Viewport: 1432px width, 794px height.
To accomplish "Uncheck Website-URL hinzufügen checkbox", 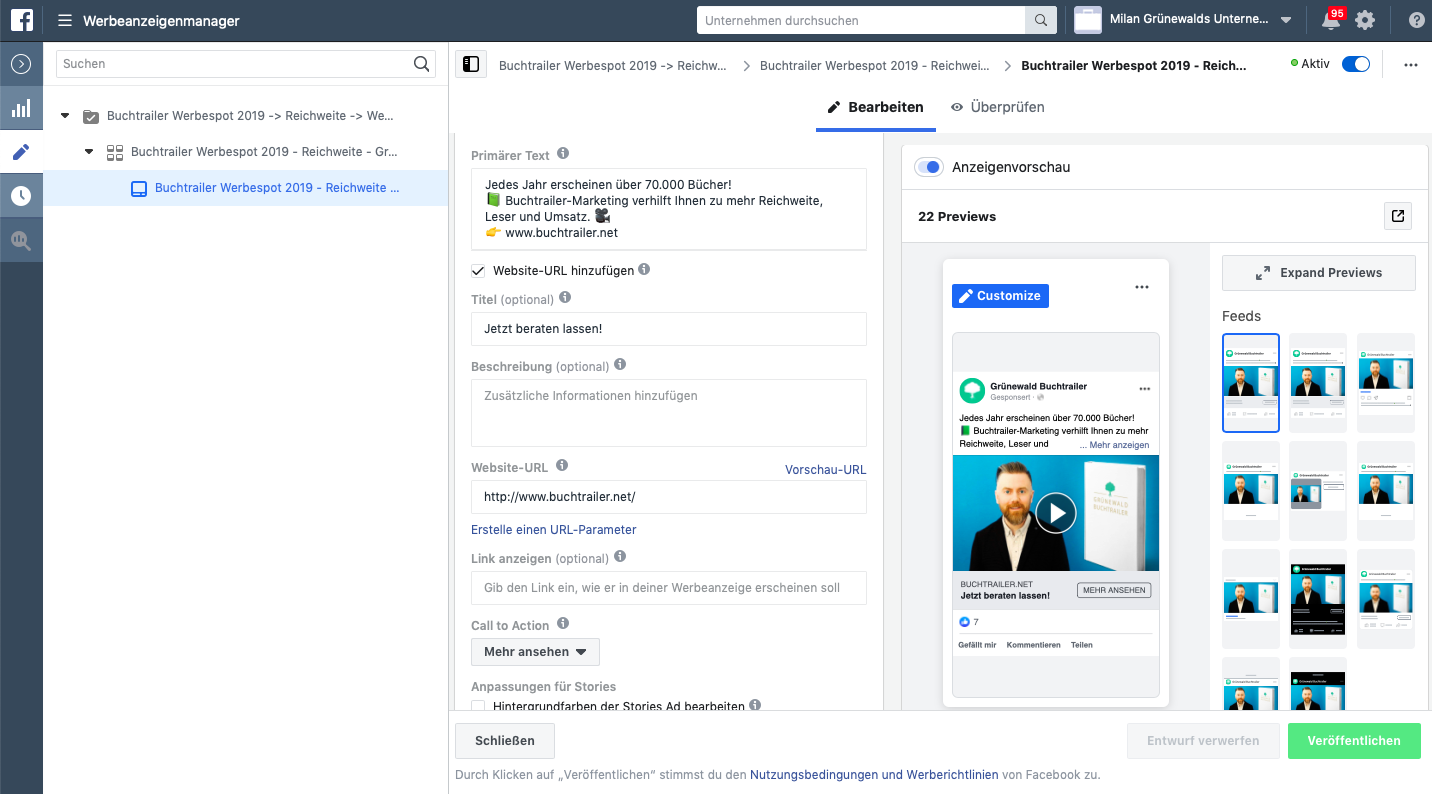I will tap(479, 270).
